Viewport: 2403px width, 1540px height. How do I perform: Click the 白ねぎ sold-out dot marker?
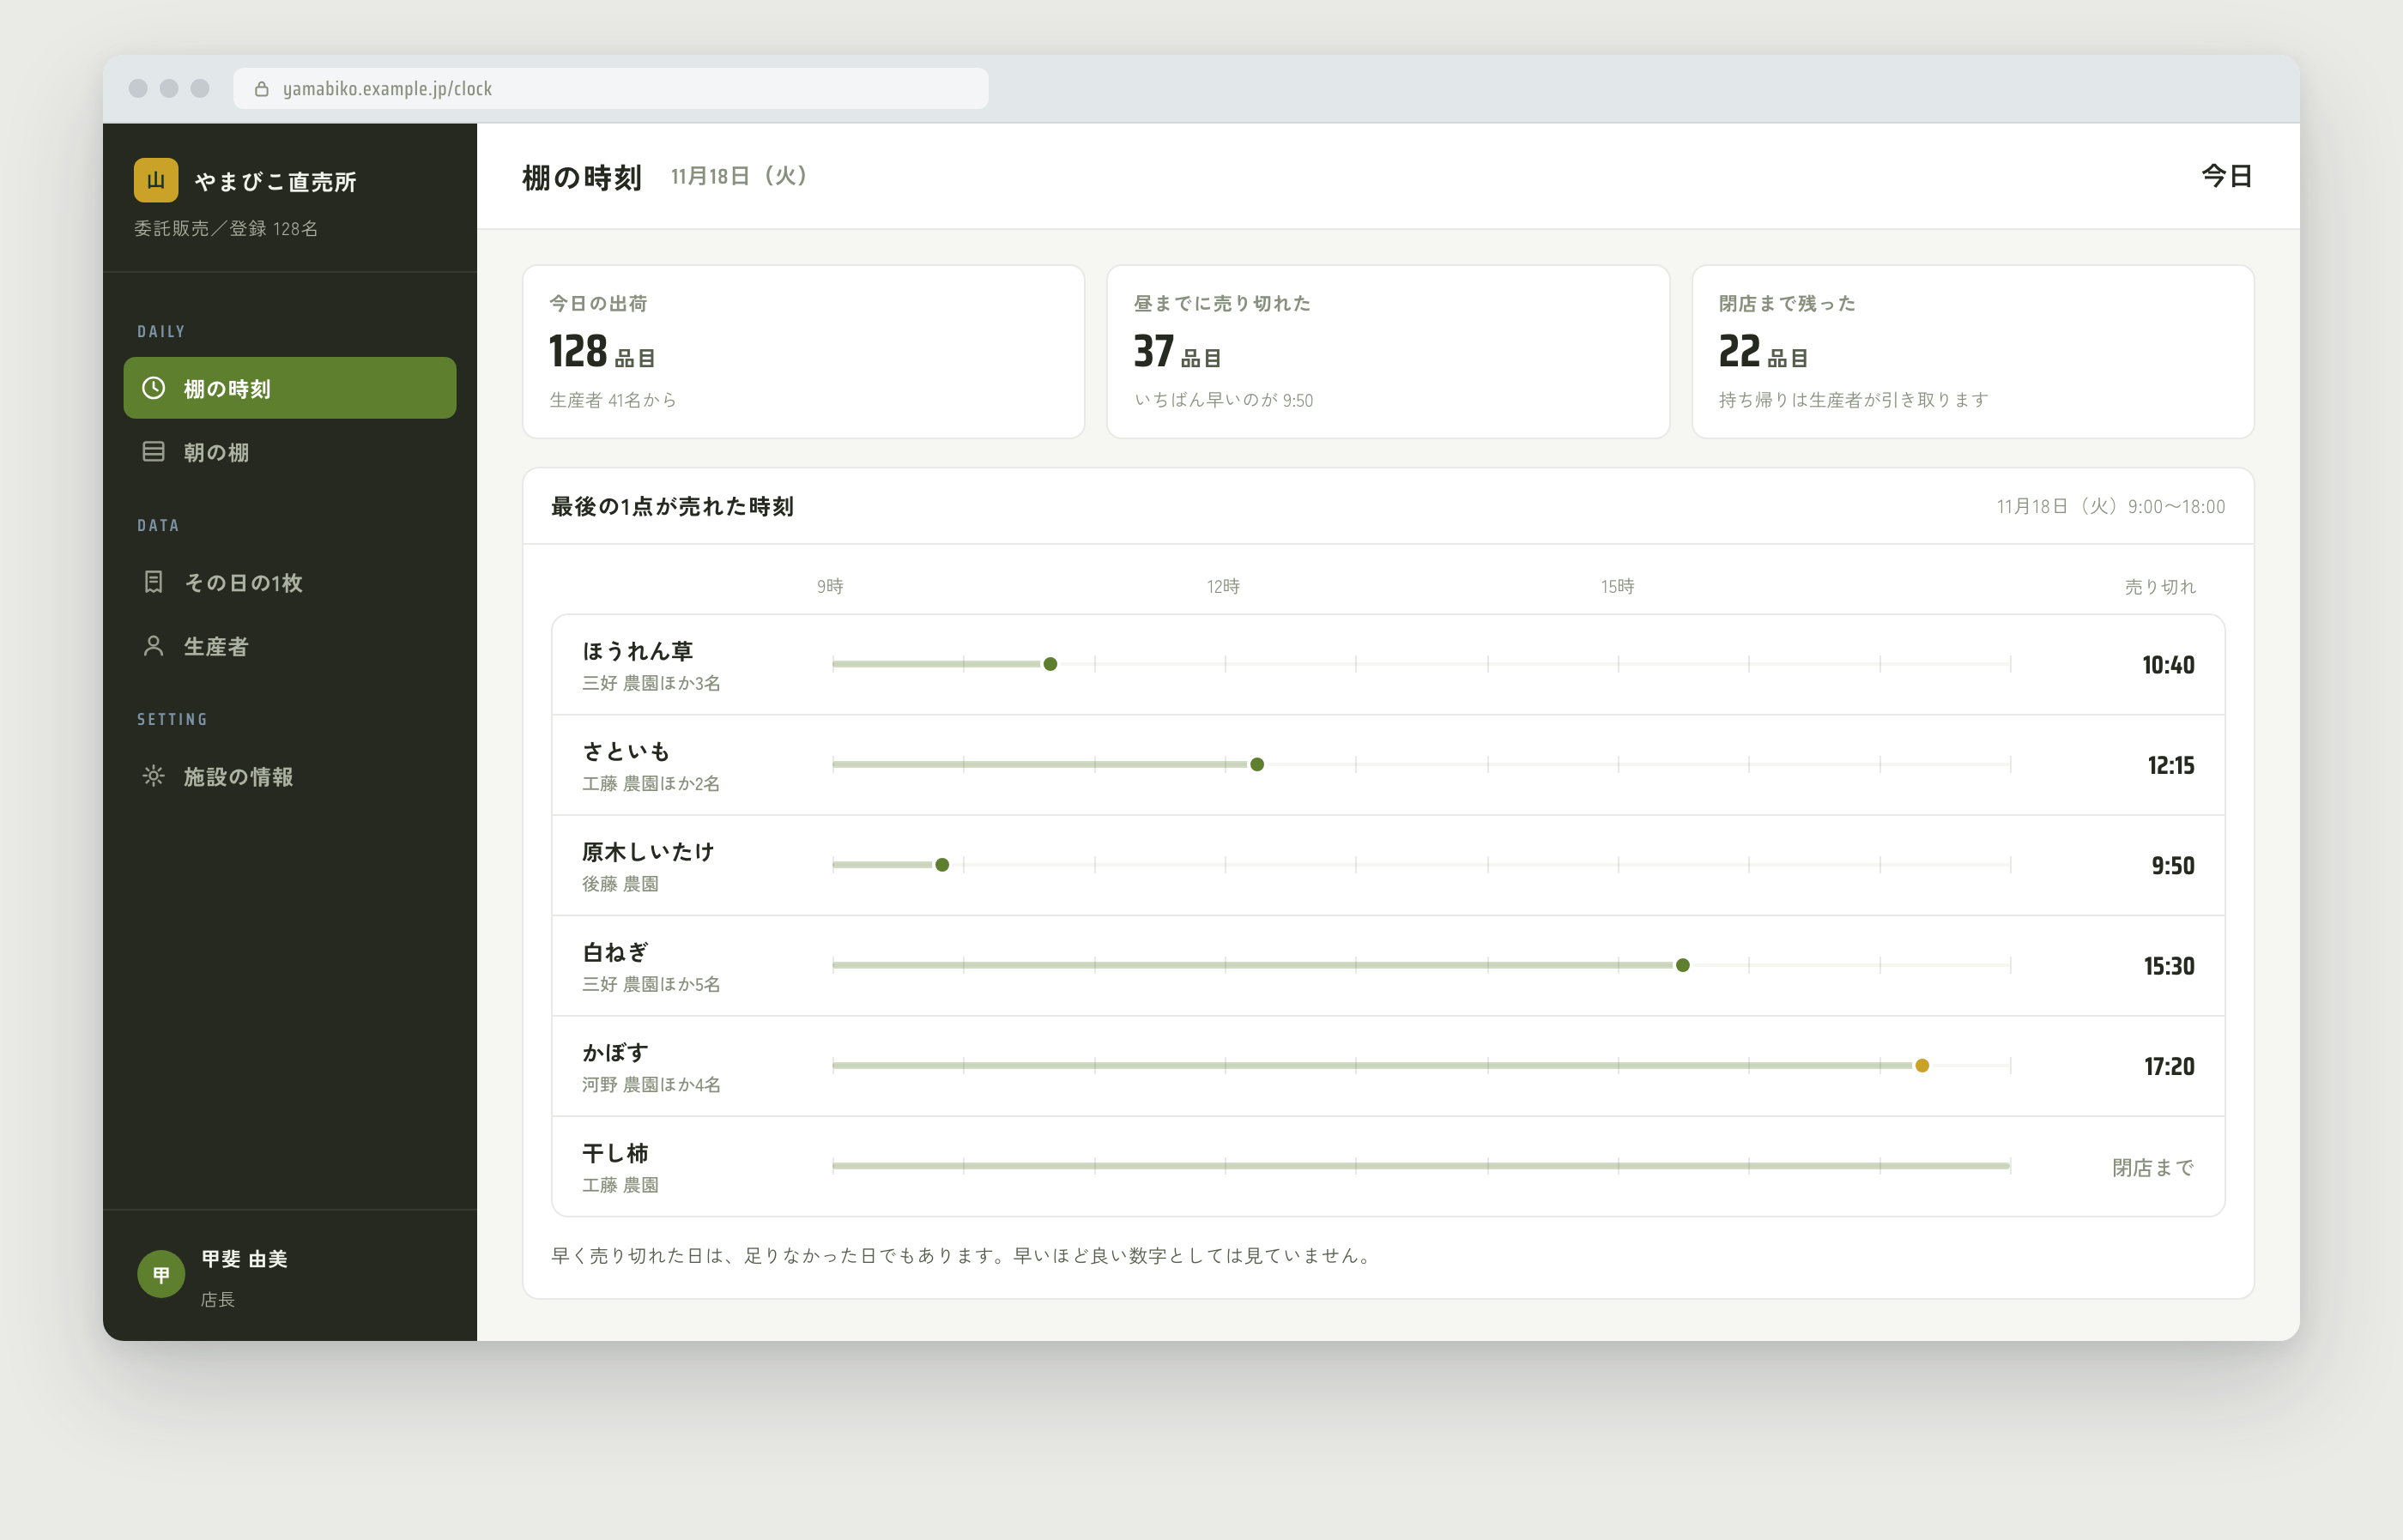click(x=1683, y=965)
